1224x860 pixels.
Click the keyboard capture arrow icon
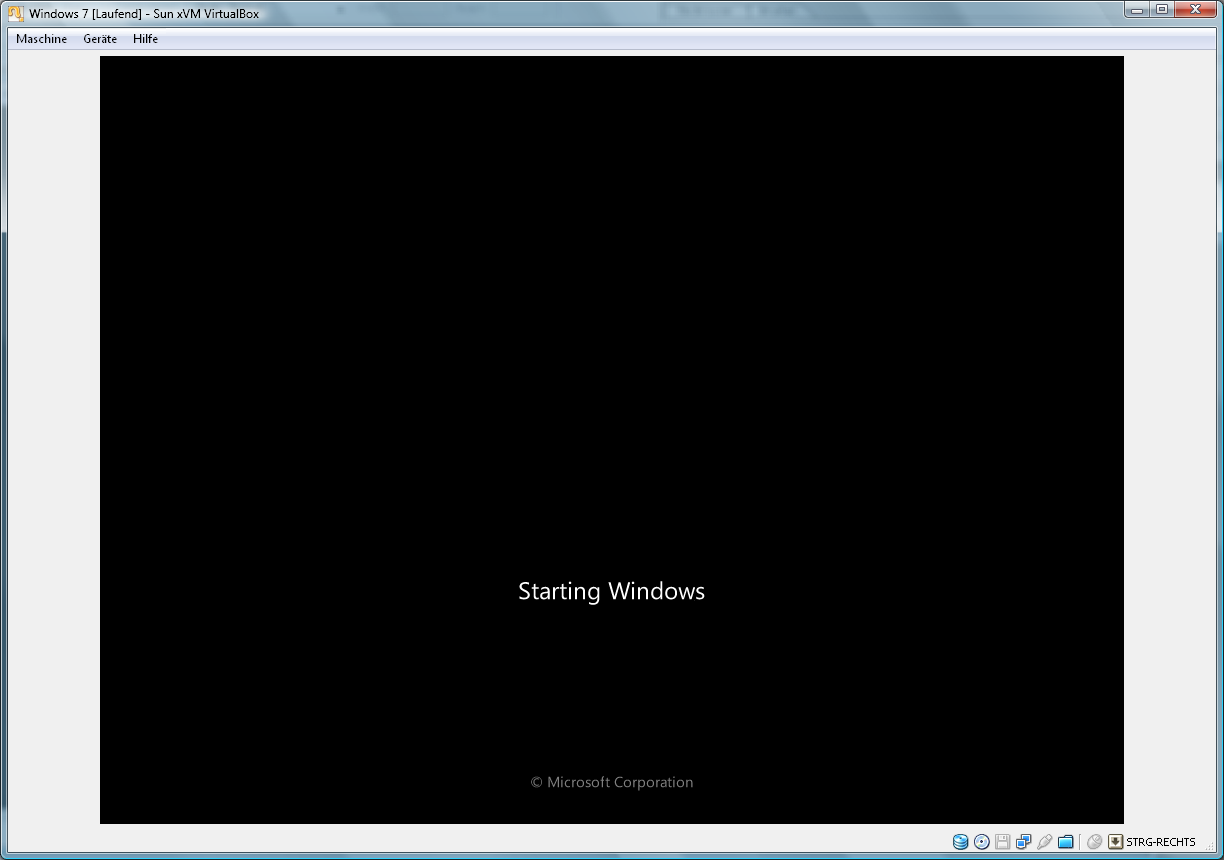point(1116,842)
